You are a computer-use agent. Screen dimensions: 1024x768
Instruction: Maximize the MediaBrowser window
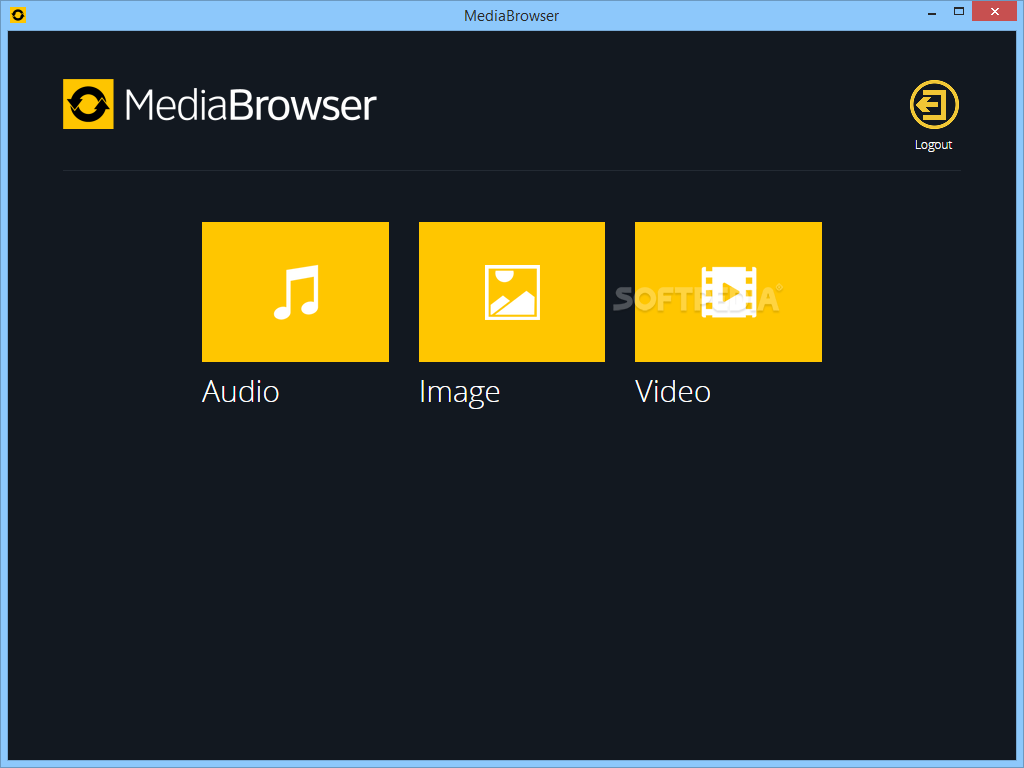(x=959, y=12)
